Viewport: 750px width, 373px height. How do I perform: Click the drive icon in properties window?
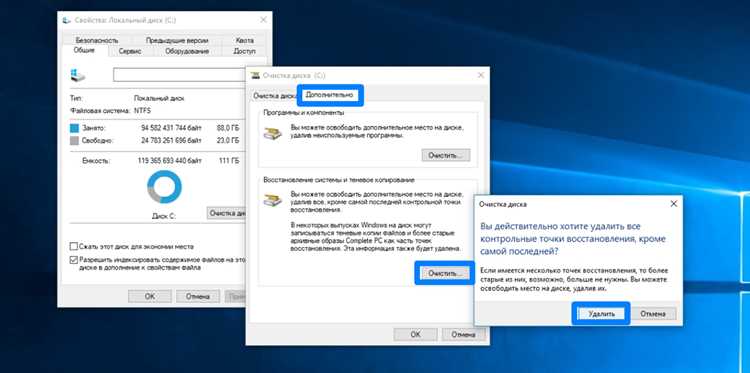[x=77, y=74]
